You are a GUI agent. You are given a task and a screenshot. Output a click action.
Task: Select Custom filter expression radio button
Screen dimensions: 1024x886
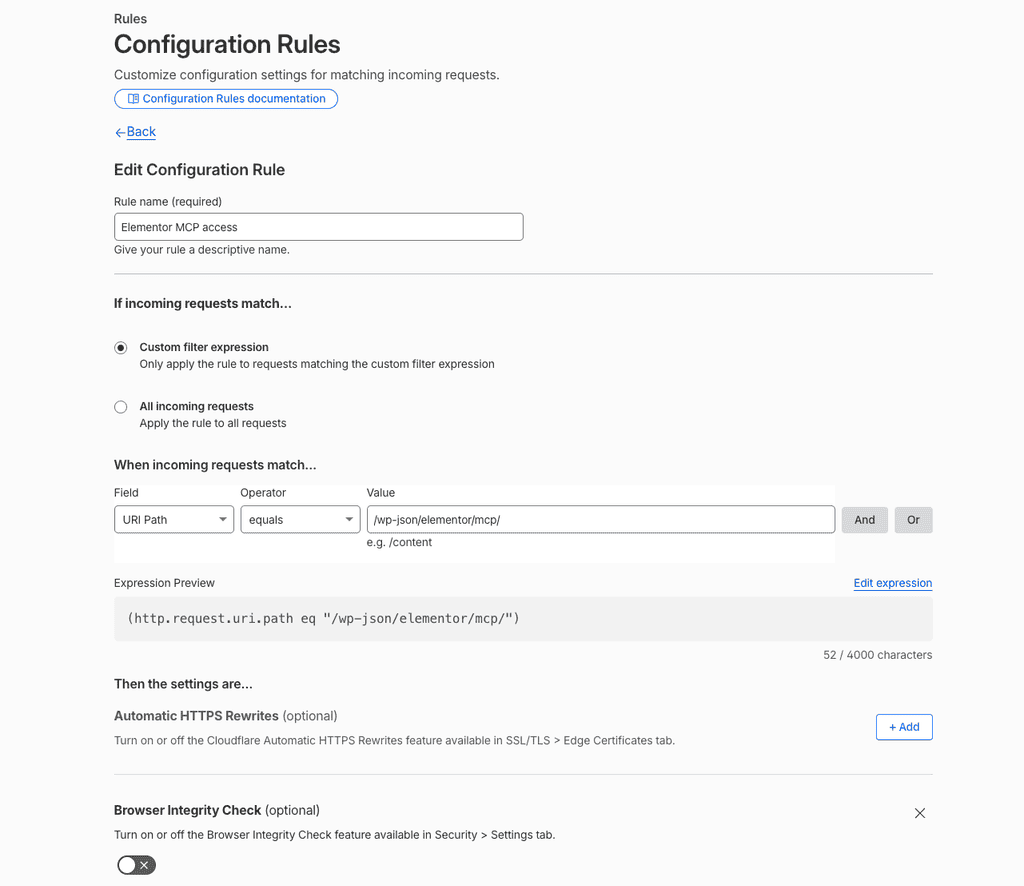pyautogui.click(x=121, y=348)
